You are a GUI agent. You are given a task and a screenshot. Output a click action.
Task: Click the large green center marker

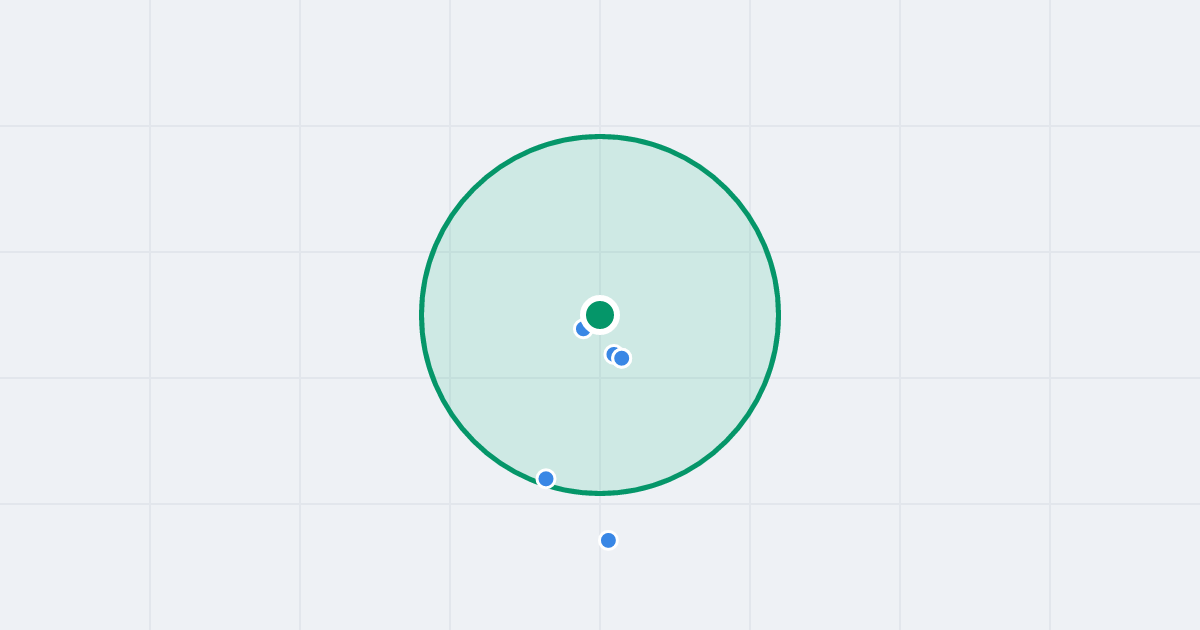pyautogui.click(x=600, y=315)
